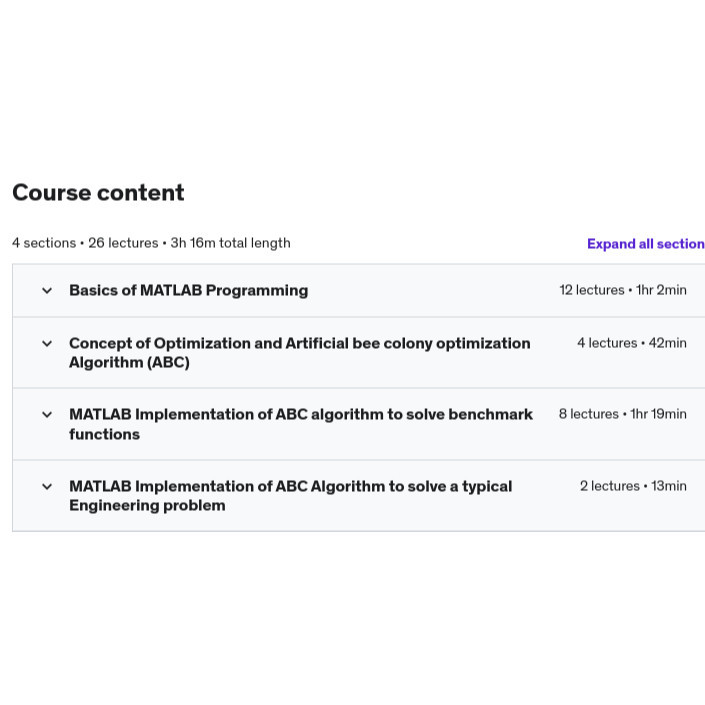Click 'Engineering problem' text in fourth section
This screenshot has height=705, width=705.
[147, 505]
